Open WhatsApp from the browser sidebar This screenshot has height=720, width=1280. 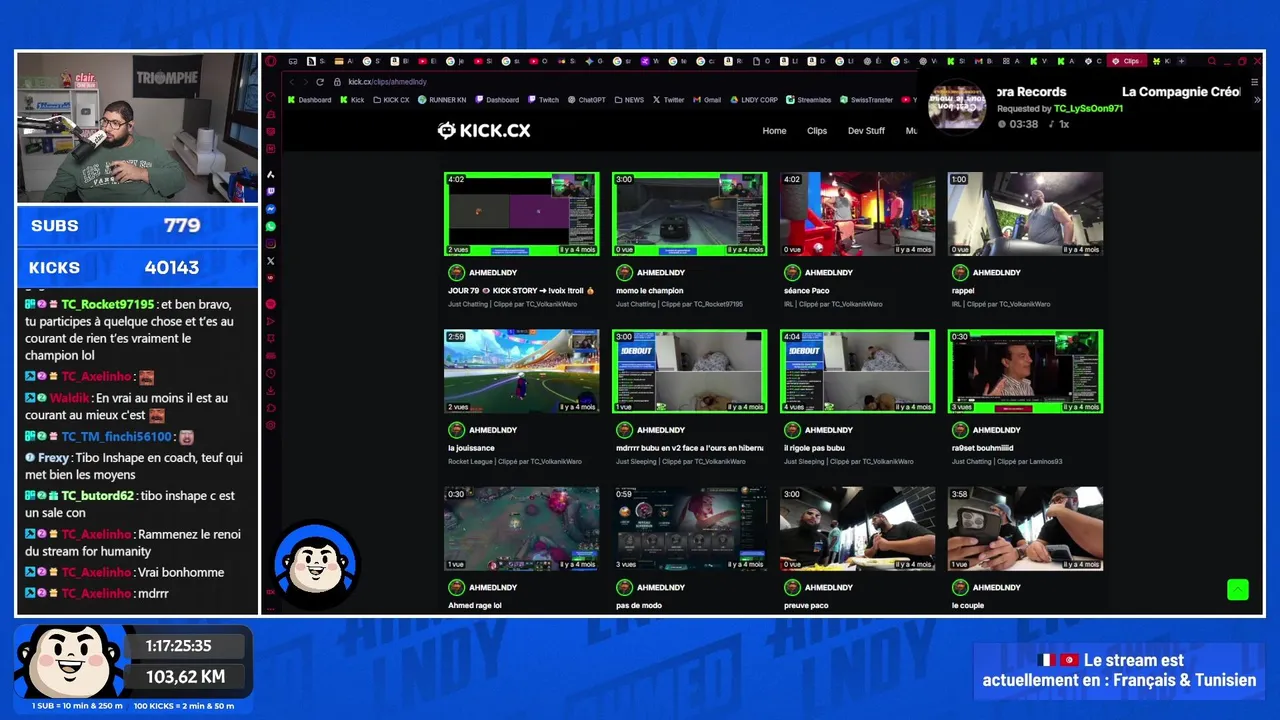click(x=271, y=226)
